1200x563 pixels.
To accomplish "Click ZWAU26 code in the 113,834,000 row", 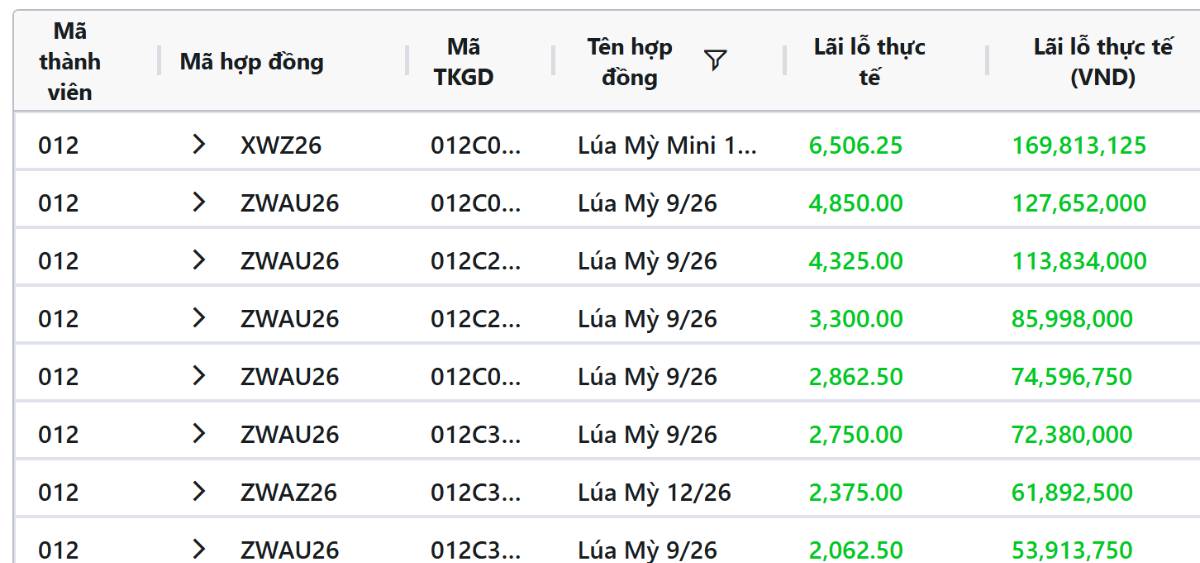I will tap(289, 262).
